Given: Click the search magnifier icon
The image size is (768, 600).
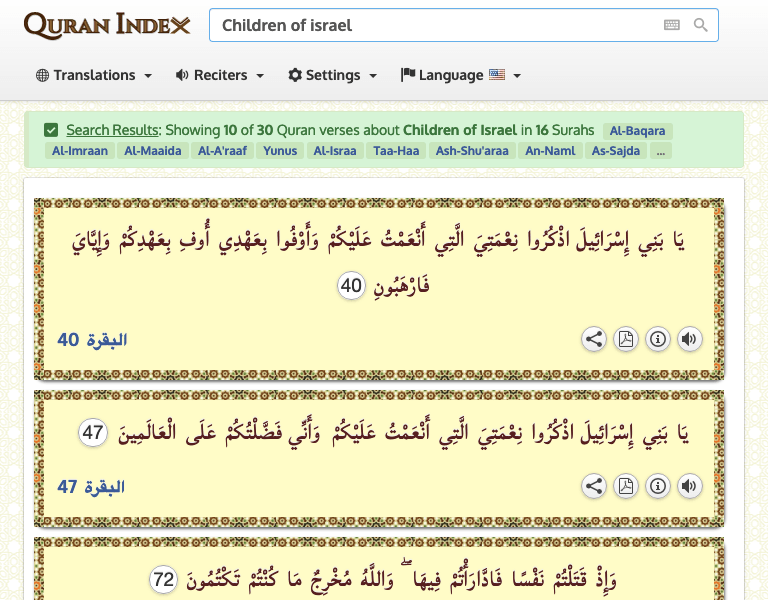Looking at the screenshot, I should 700,25.
